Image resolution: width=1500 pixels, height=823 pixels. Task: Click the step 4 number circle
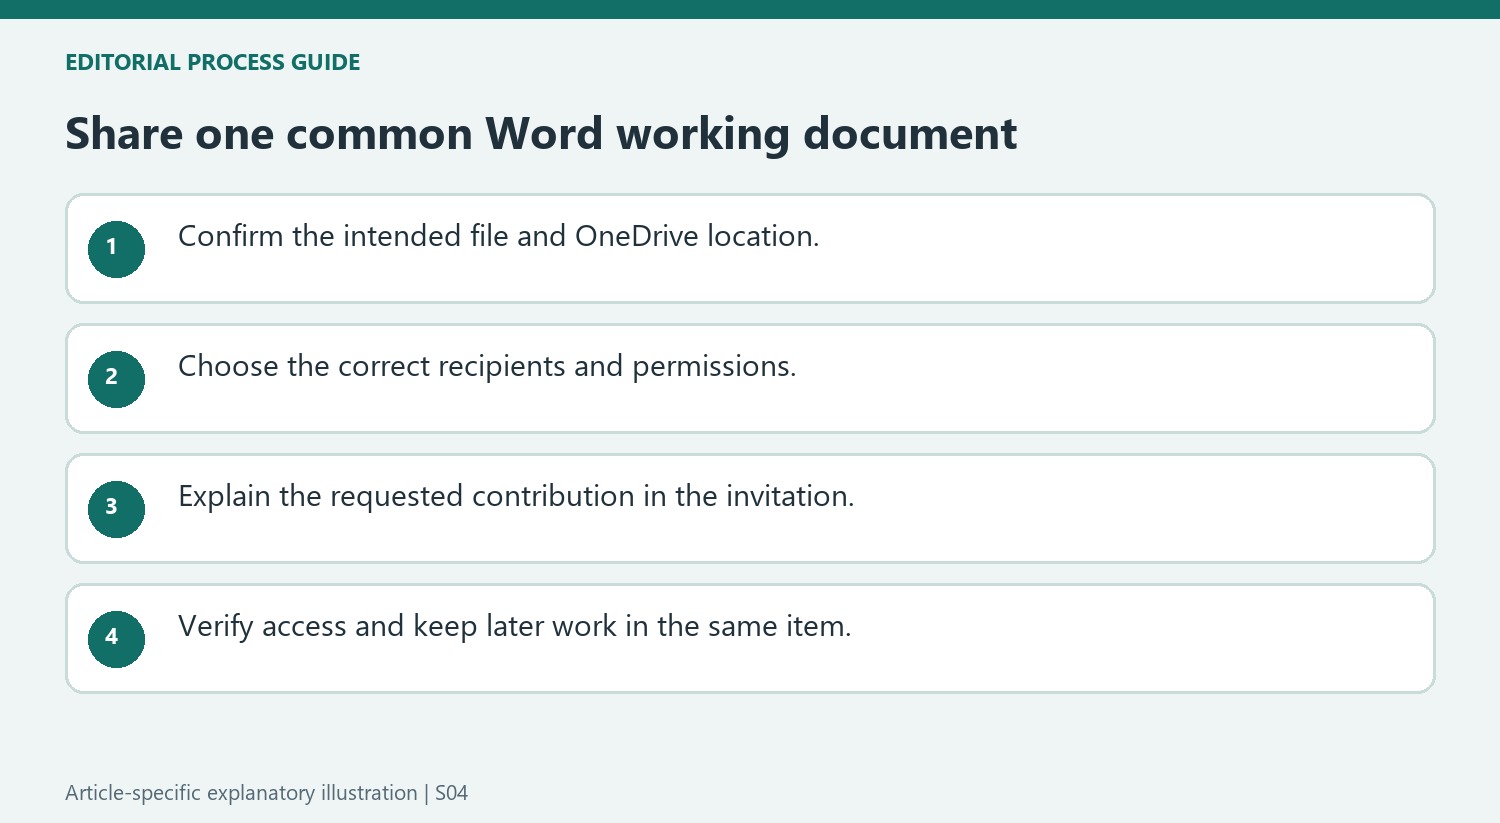[116, 639]
